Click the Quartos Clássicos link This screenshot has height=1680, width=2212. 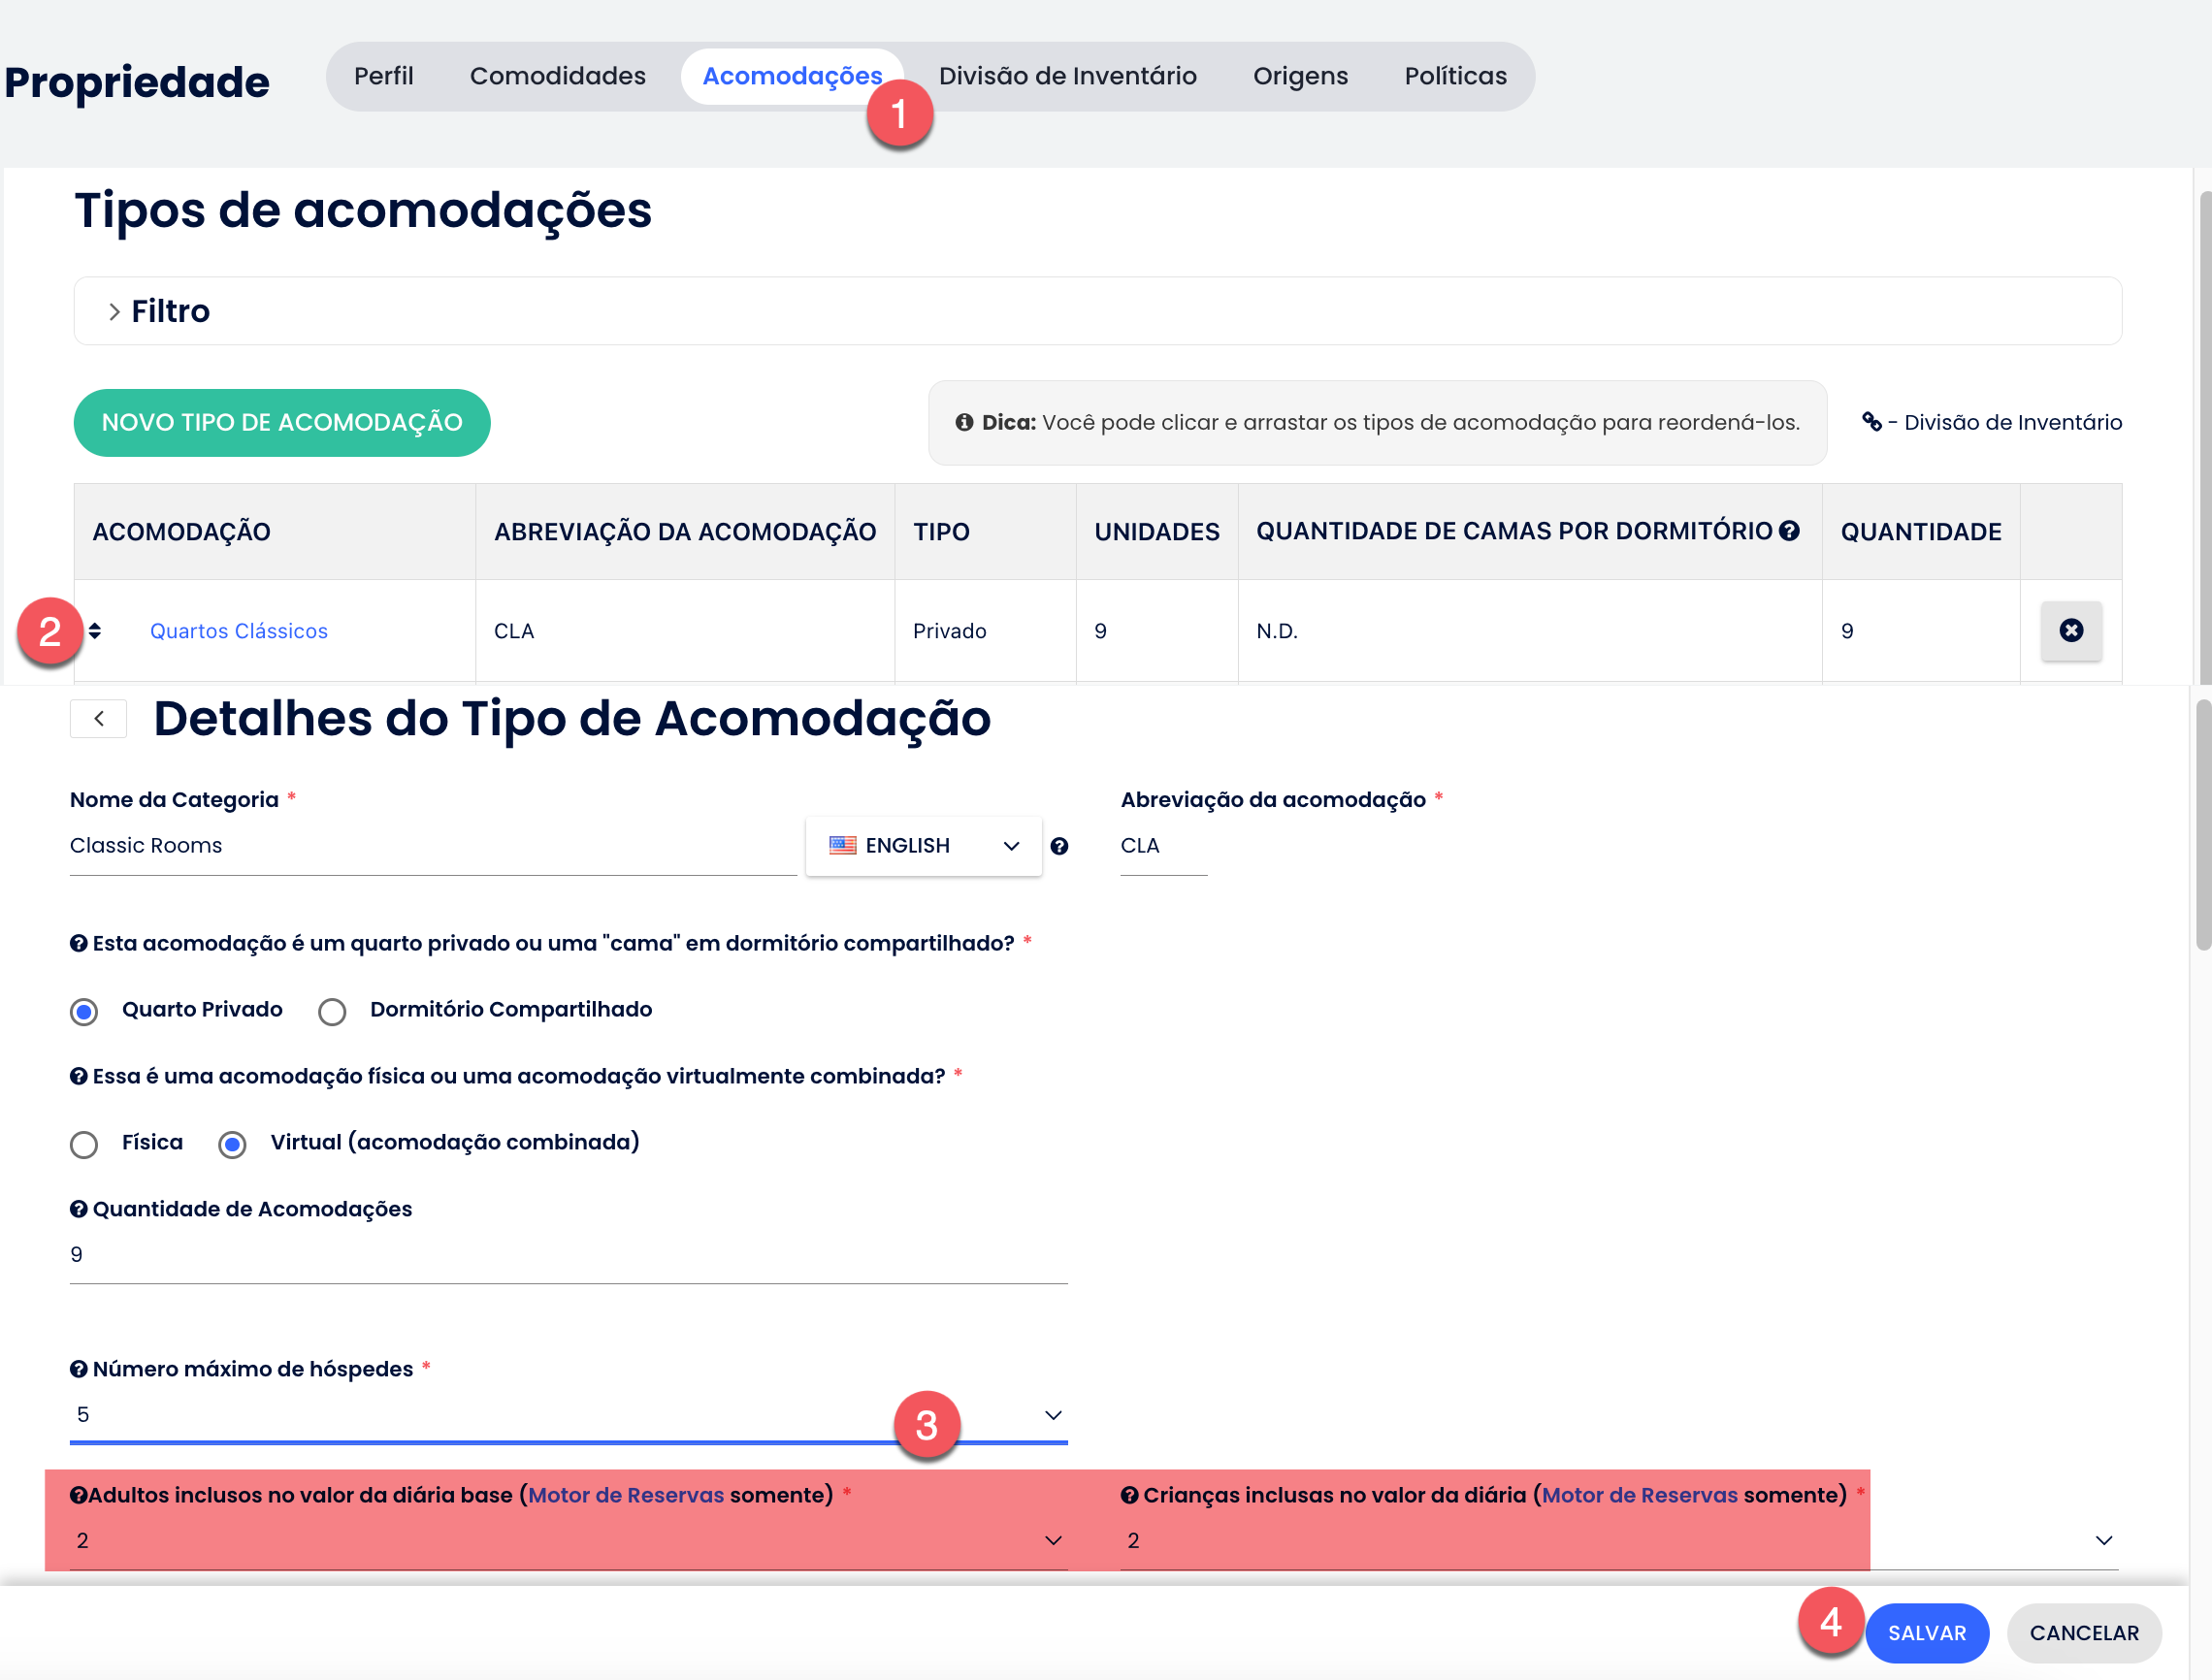238,631
